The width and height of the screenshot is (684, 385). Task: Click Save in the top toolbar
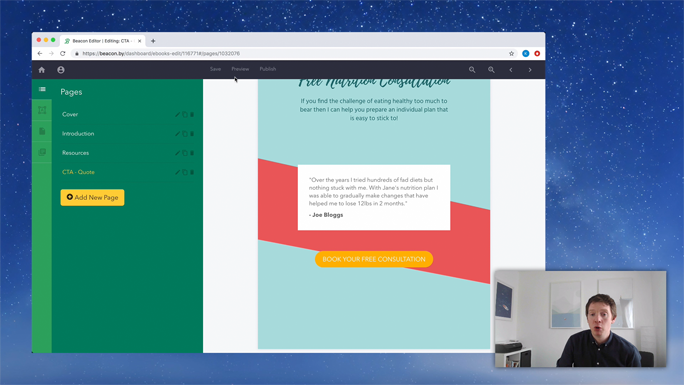tap(215, 69)
